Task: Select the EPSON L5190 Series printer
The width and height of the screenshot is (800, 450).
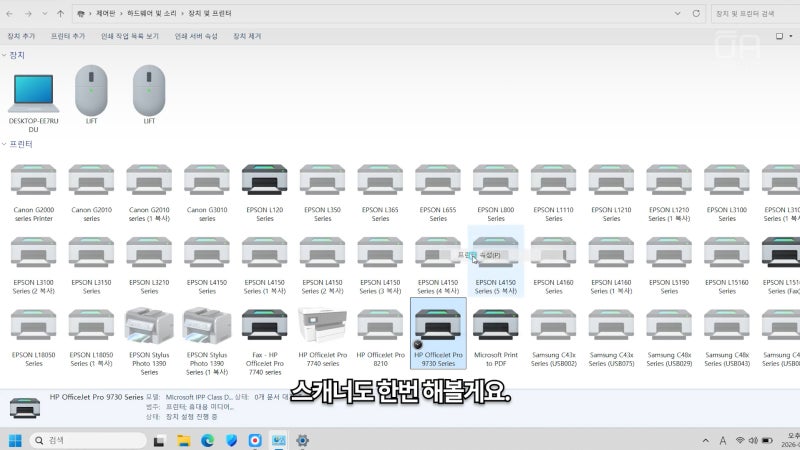Action: 669,265
